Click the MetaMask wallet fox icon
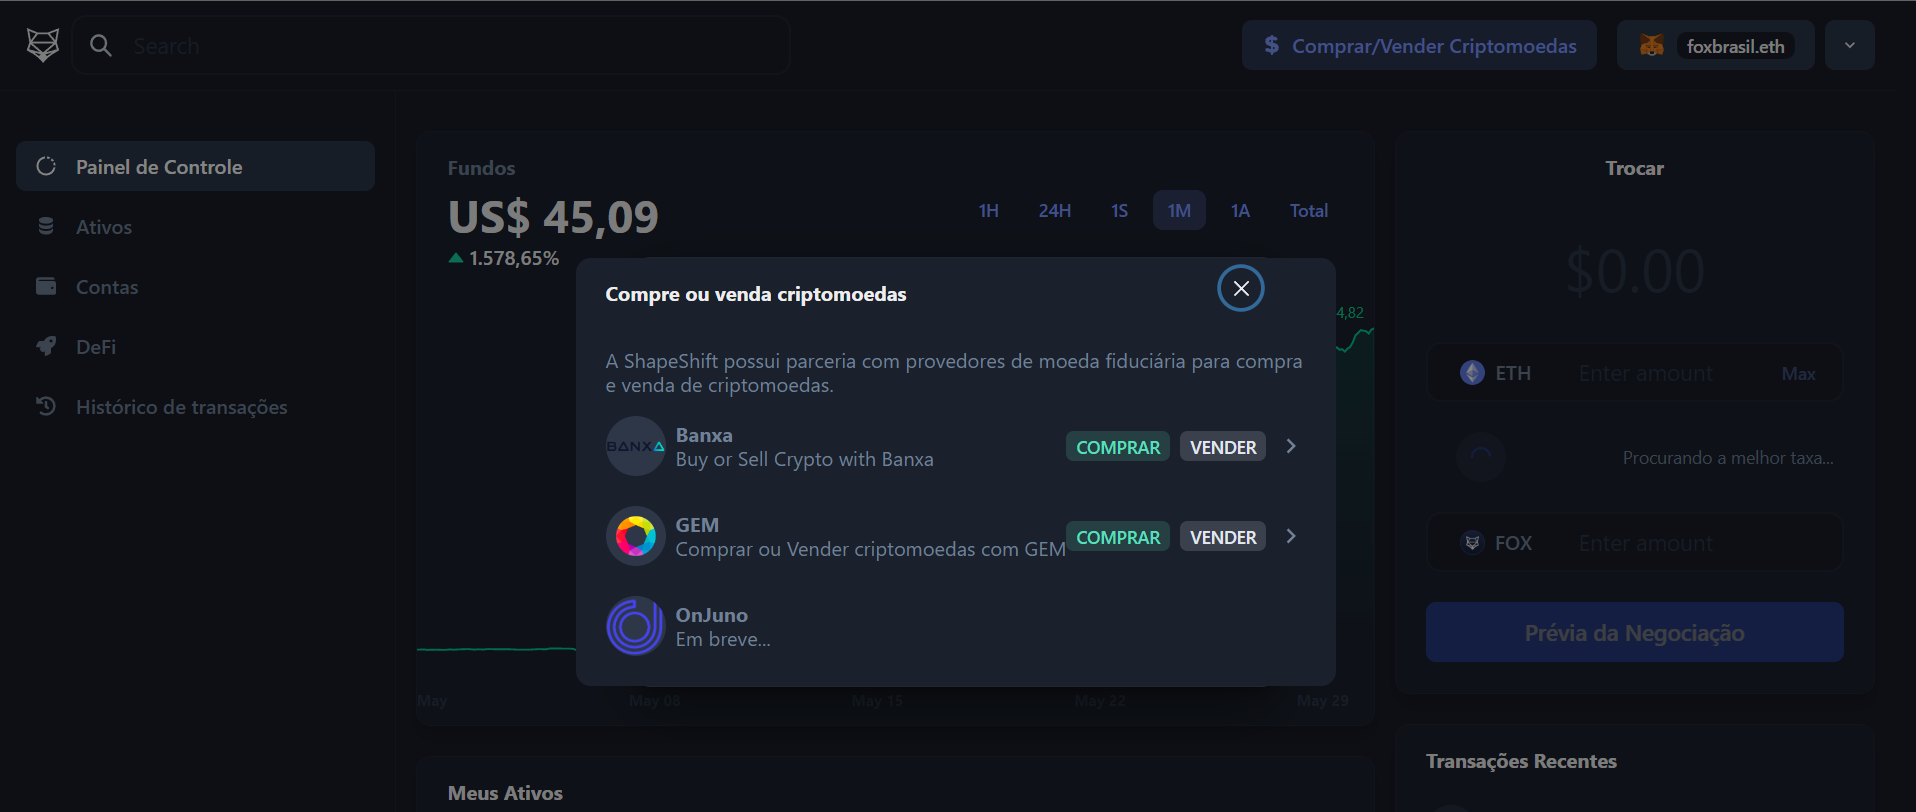 pyautogui.click(x=1651, y=46)
